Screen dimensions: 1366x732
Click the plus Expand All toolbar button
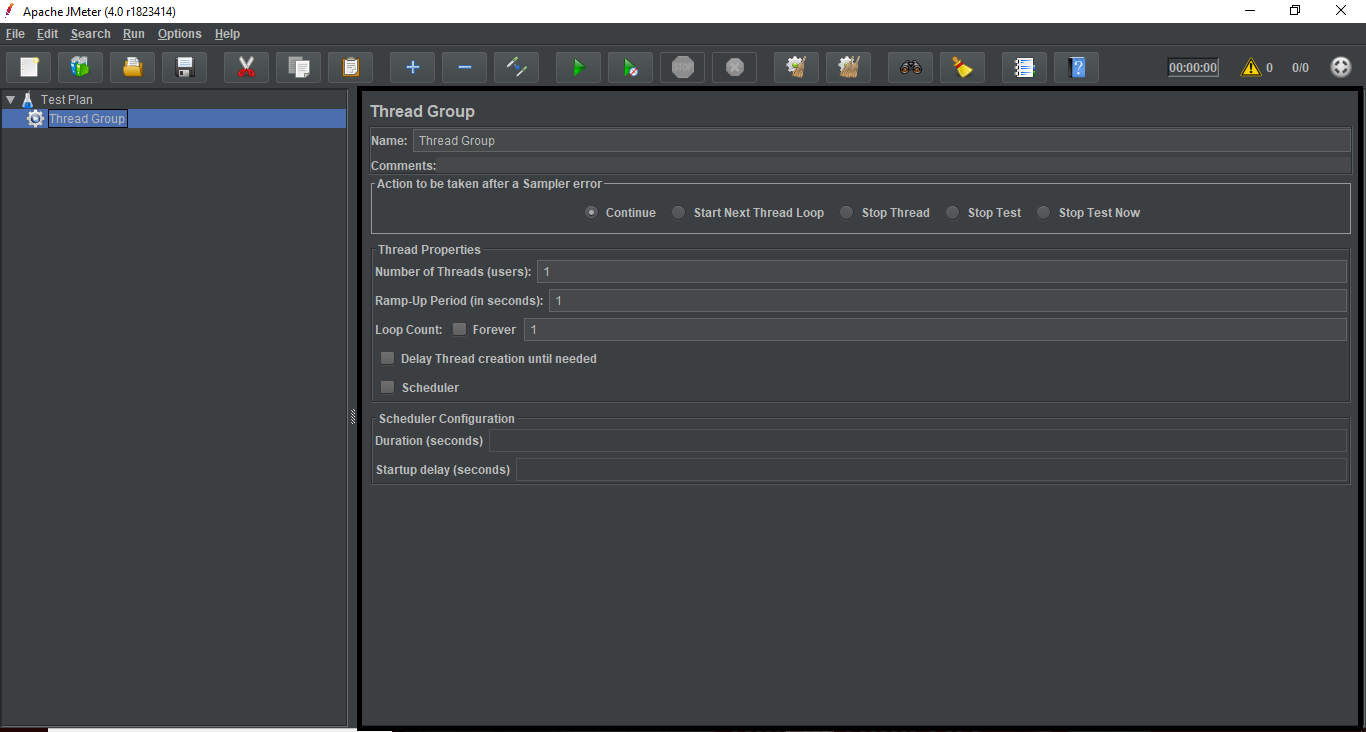pos(412,68)
